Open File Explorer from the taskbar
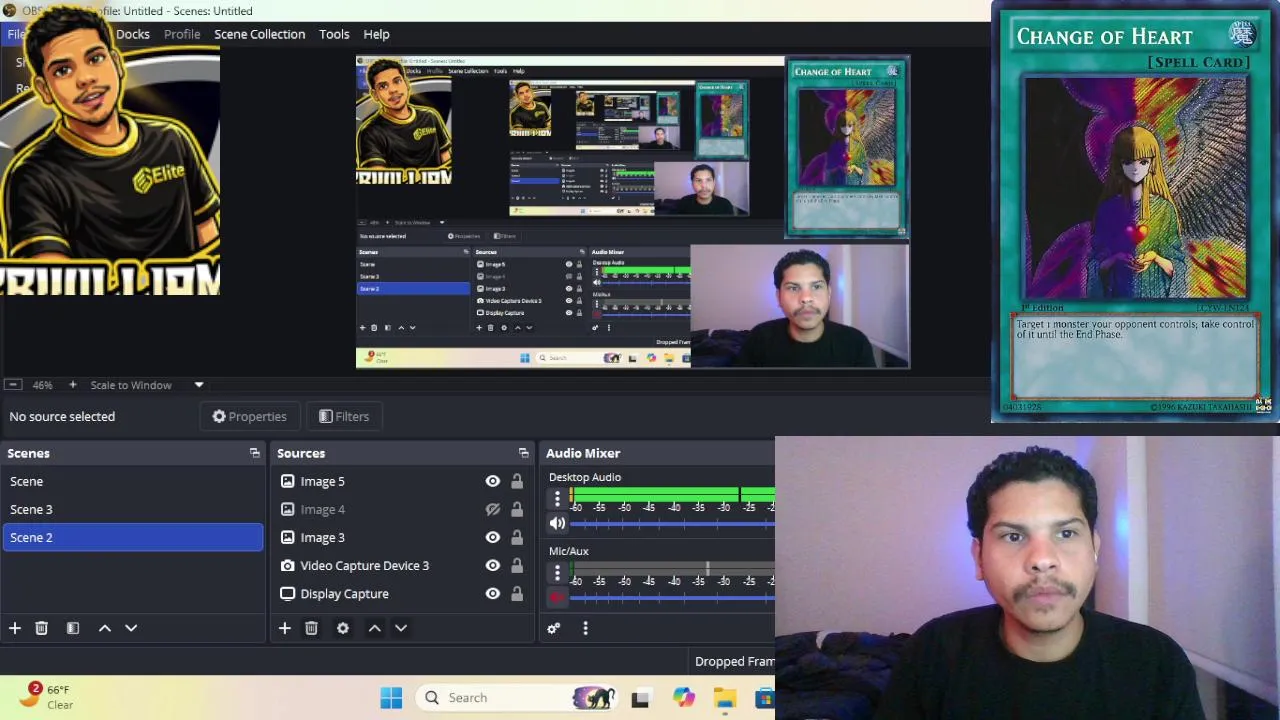Viewport: 1280px width, 720px height. (x=725, y=697)
